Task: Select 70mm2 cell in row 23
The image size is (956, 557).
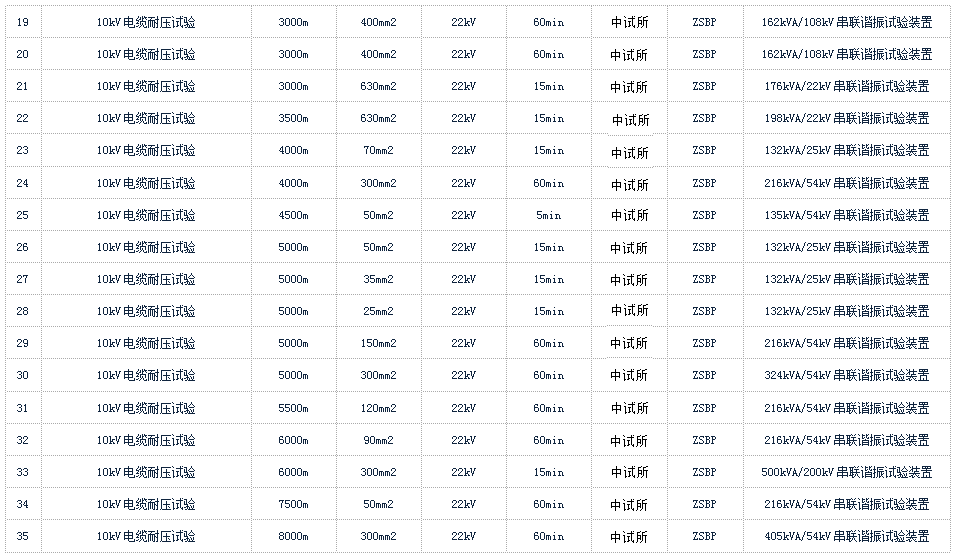Action: pos(378,151)
